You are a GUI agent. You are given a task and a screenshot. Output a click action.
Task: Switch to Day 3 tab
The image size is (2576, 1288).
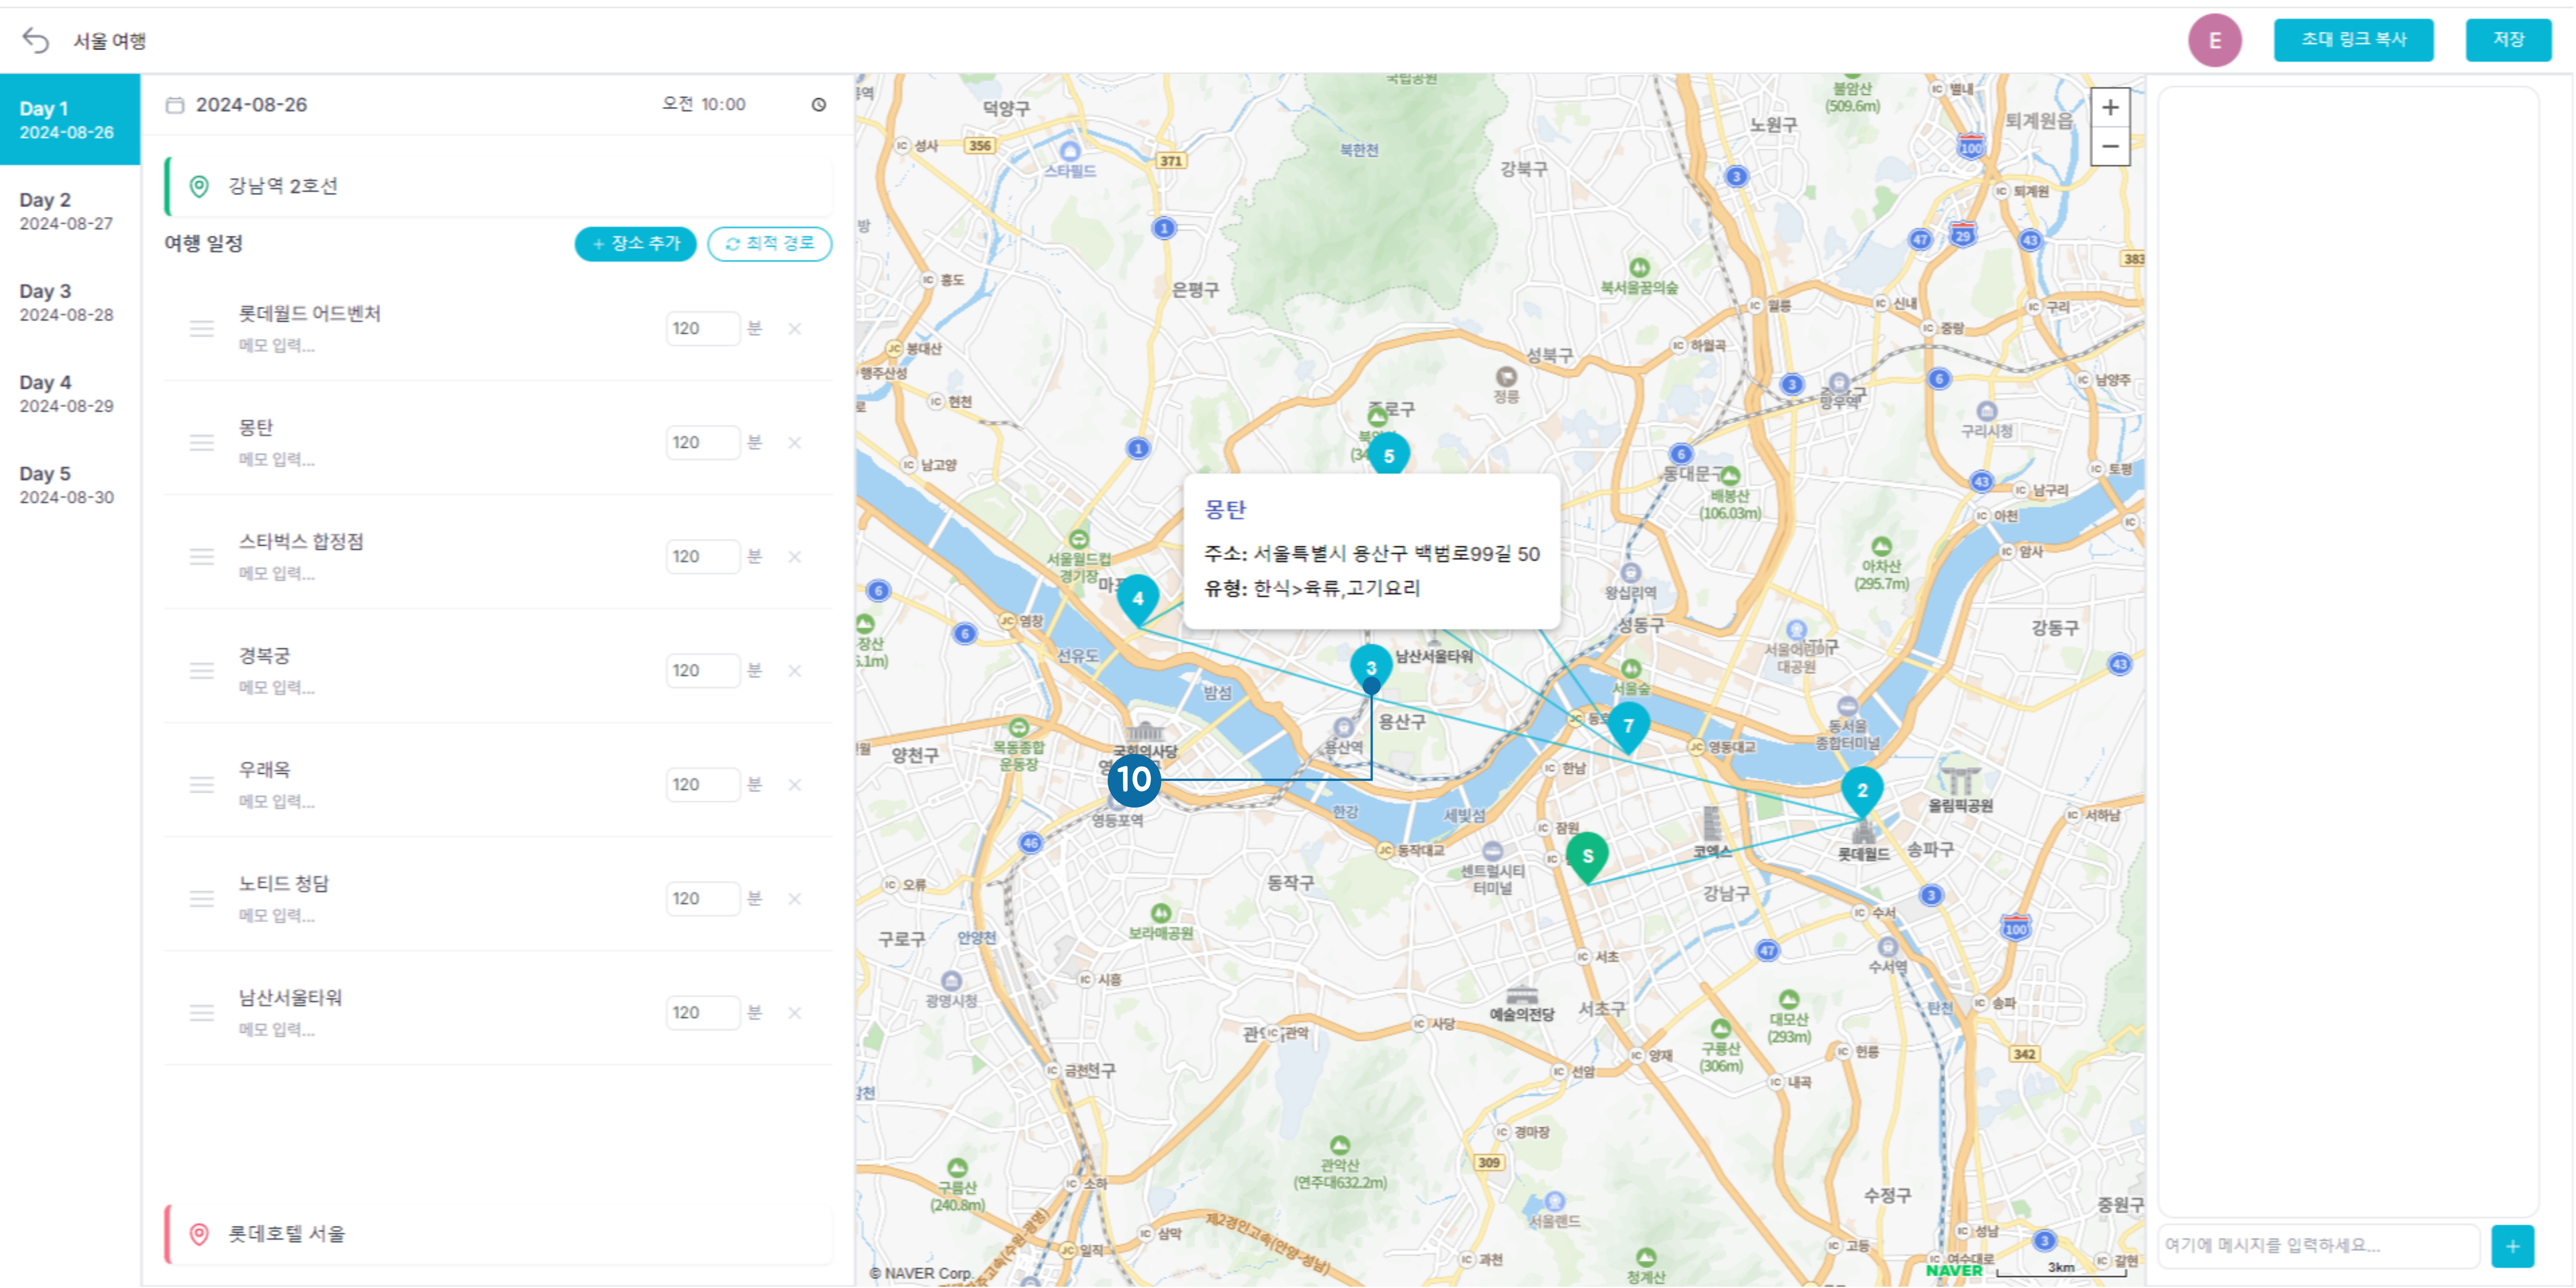coord(70,302)
